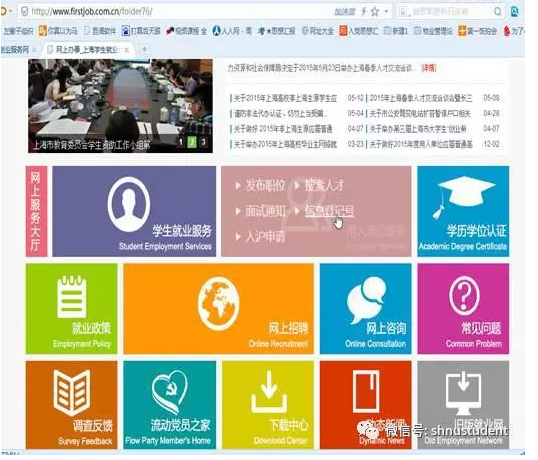The height and width of the screenshot is (460, 538).
Task: Click the globe icon on orange tile
Action: tap(219, 303)
